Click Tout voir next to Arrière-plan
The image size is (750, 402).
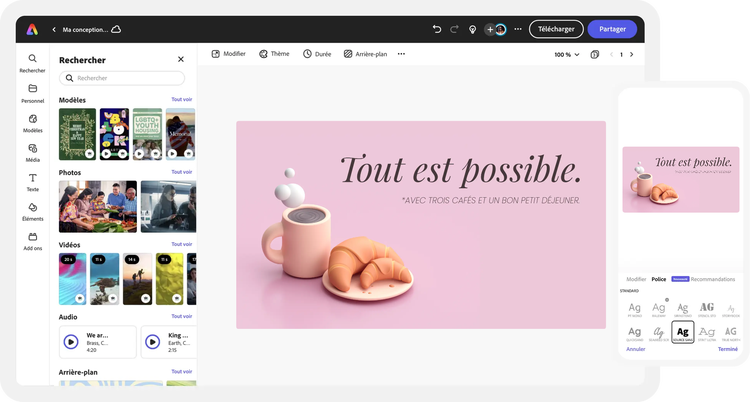click(x=182, y=371)
